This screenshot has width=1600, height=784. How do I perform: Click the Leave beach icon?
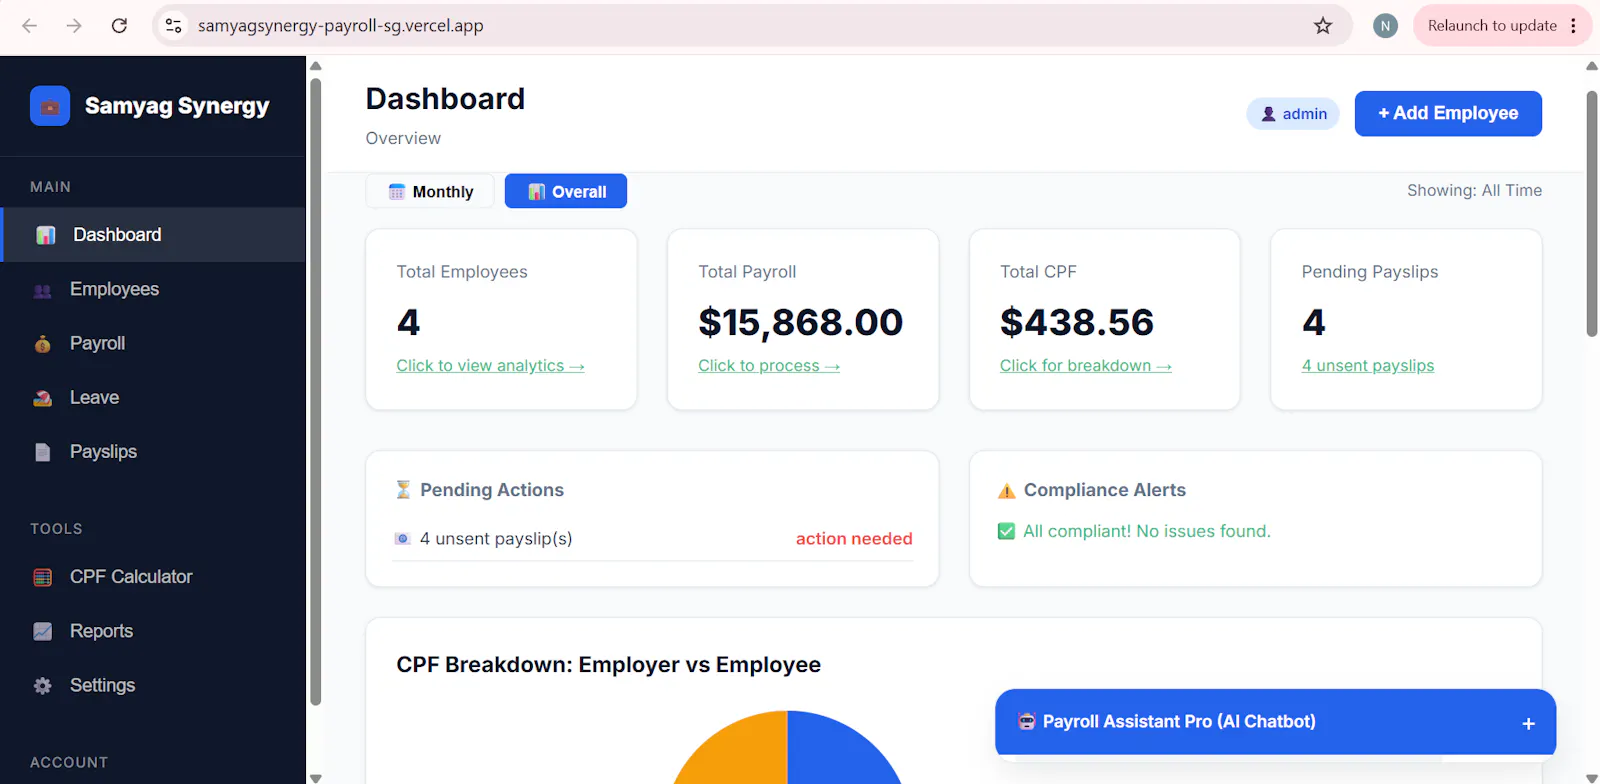point(42,398)
